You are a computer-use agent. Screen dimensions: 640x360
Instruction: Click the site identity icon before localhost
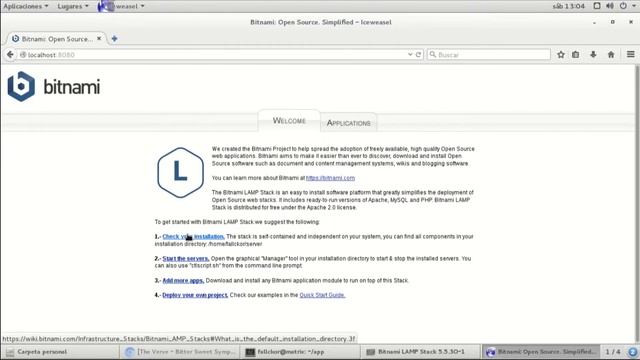[x=23, y=55]
